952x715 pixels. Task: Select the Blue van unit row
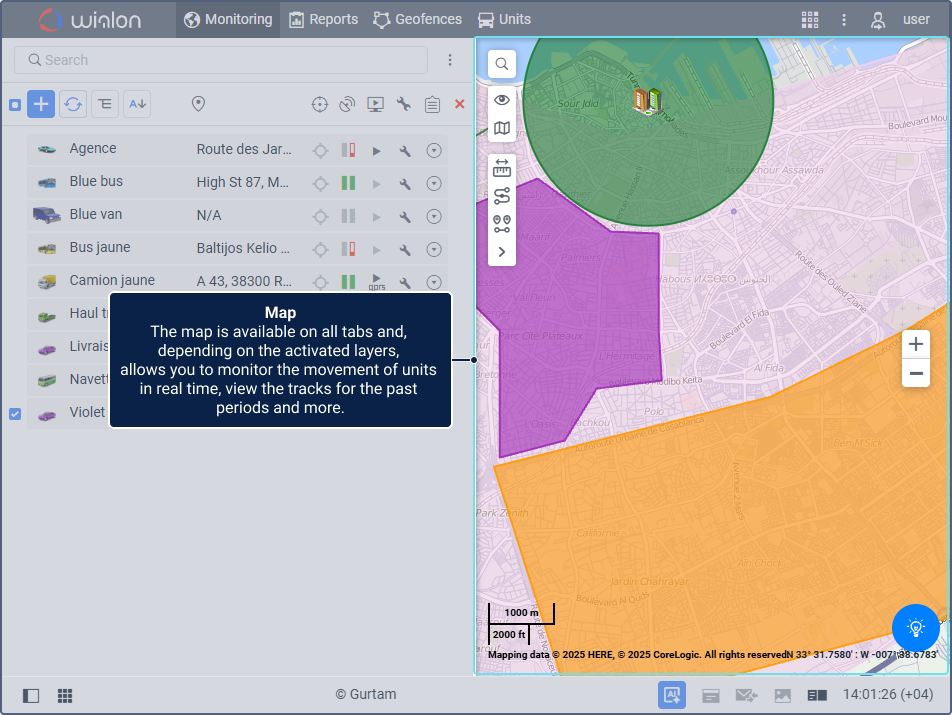coord(237,216)
